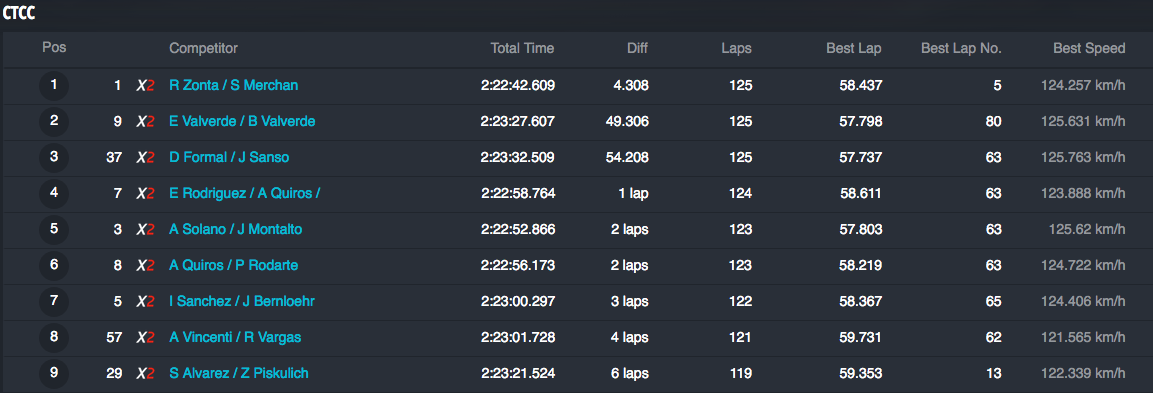Click the CTCC class heading
Screen dimensions: 1153x393
[19, 13]
